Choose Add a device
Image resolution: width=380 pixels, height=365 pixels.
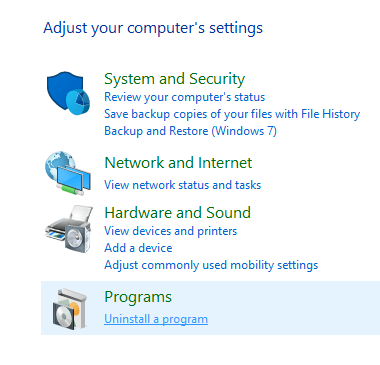[138, 248]
